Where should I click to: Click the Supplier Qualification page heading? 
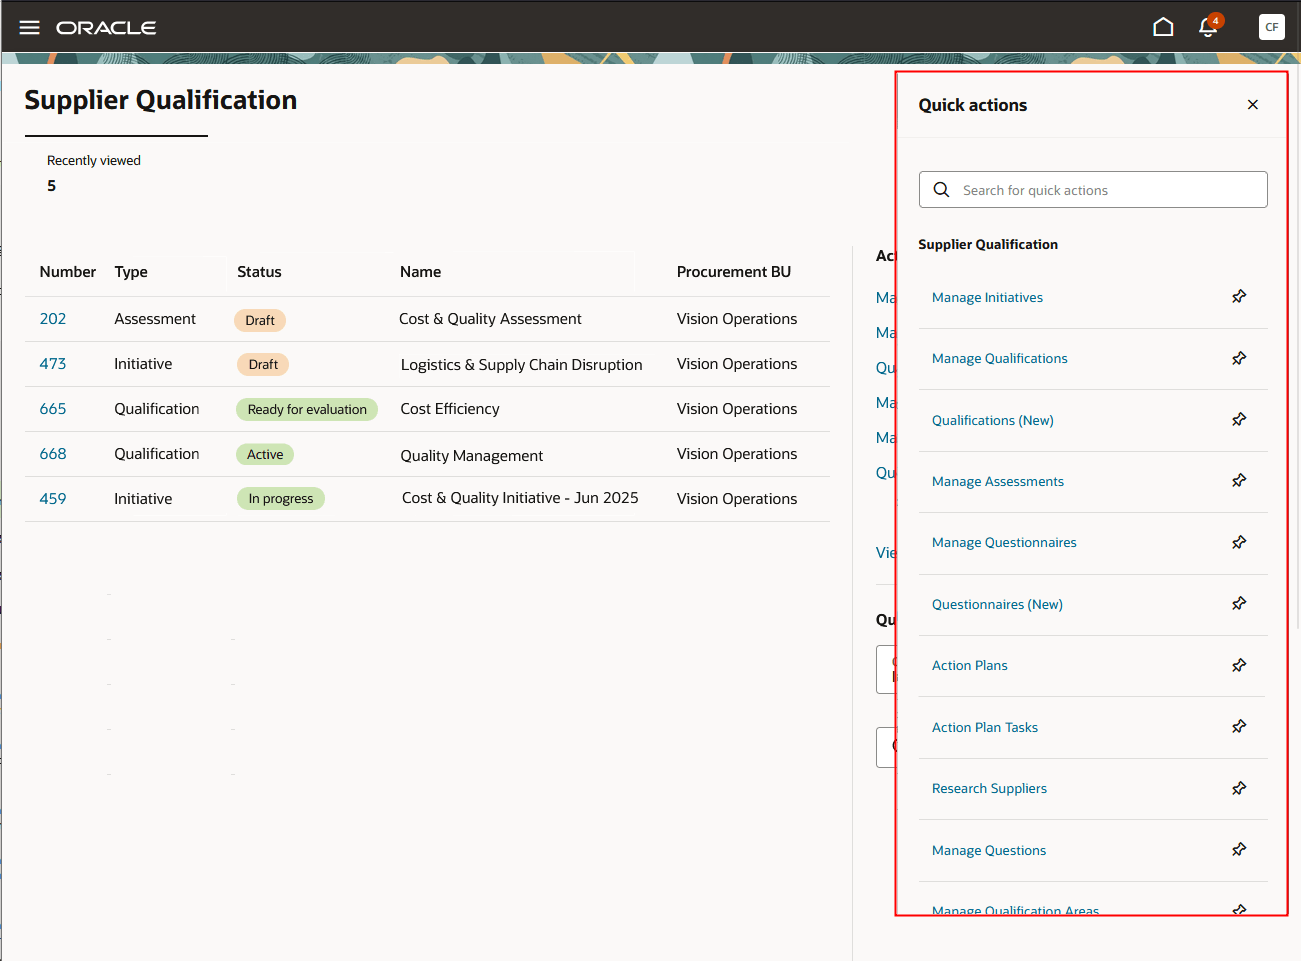coord(161,100)
